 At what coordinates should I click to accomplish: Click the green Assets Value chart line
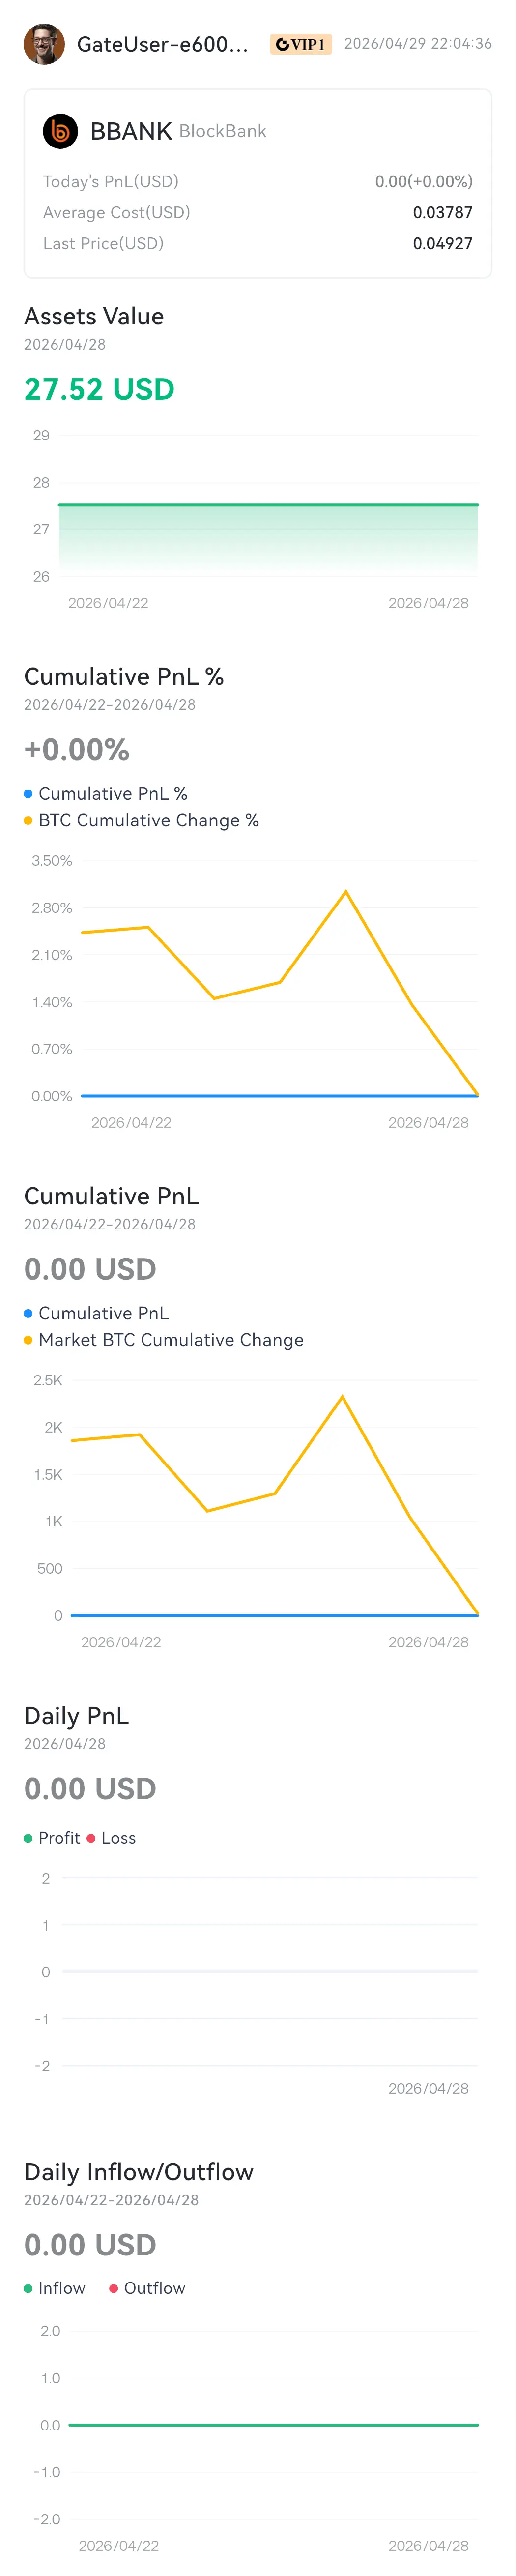click(x=268, y=505)
